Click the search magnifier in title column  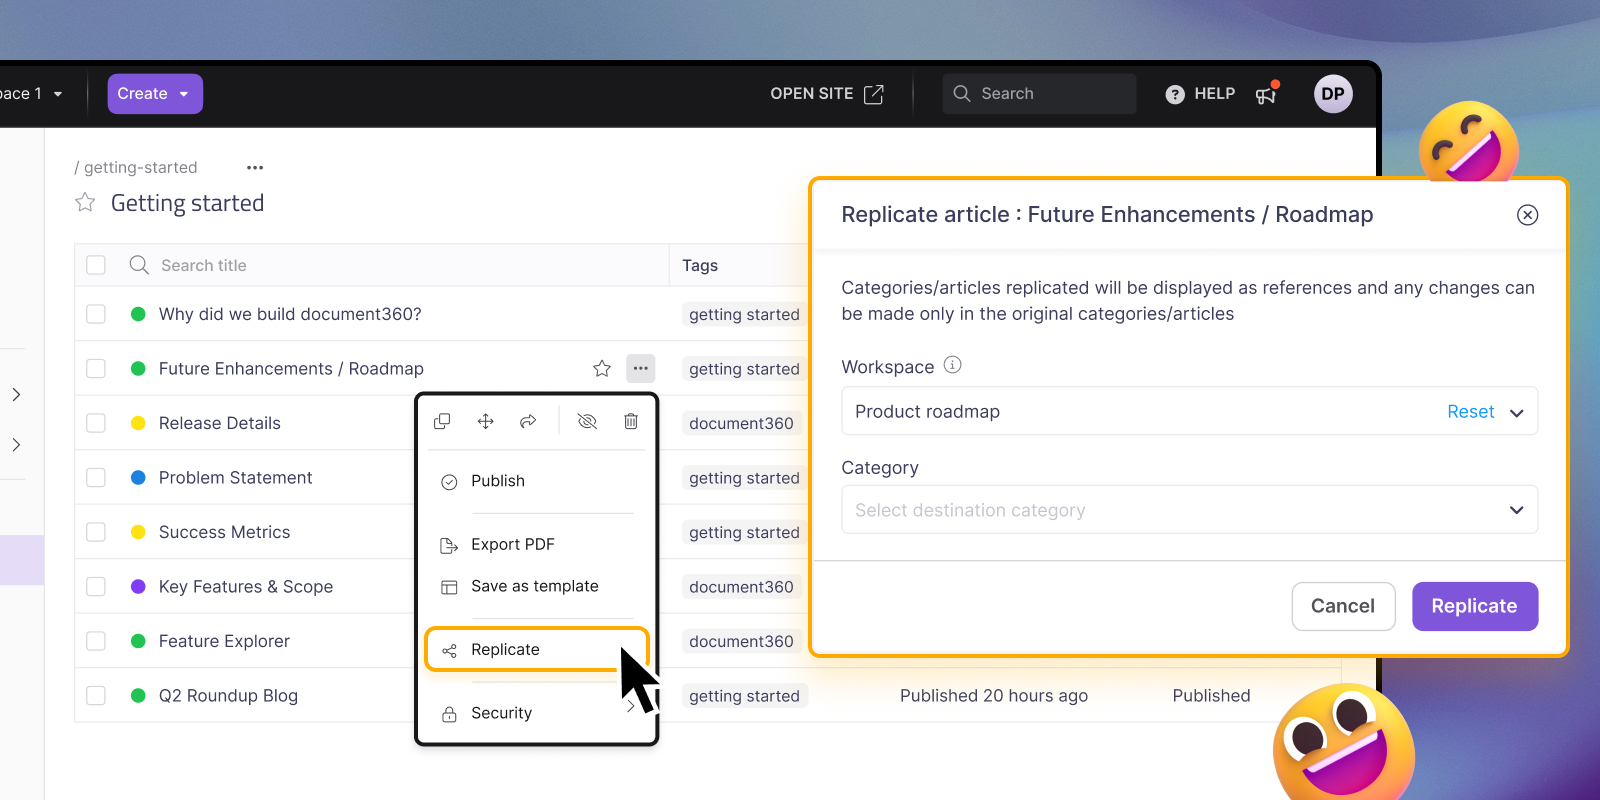point(139,265)
